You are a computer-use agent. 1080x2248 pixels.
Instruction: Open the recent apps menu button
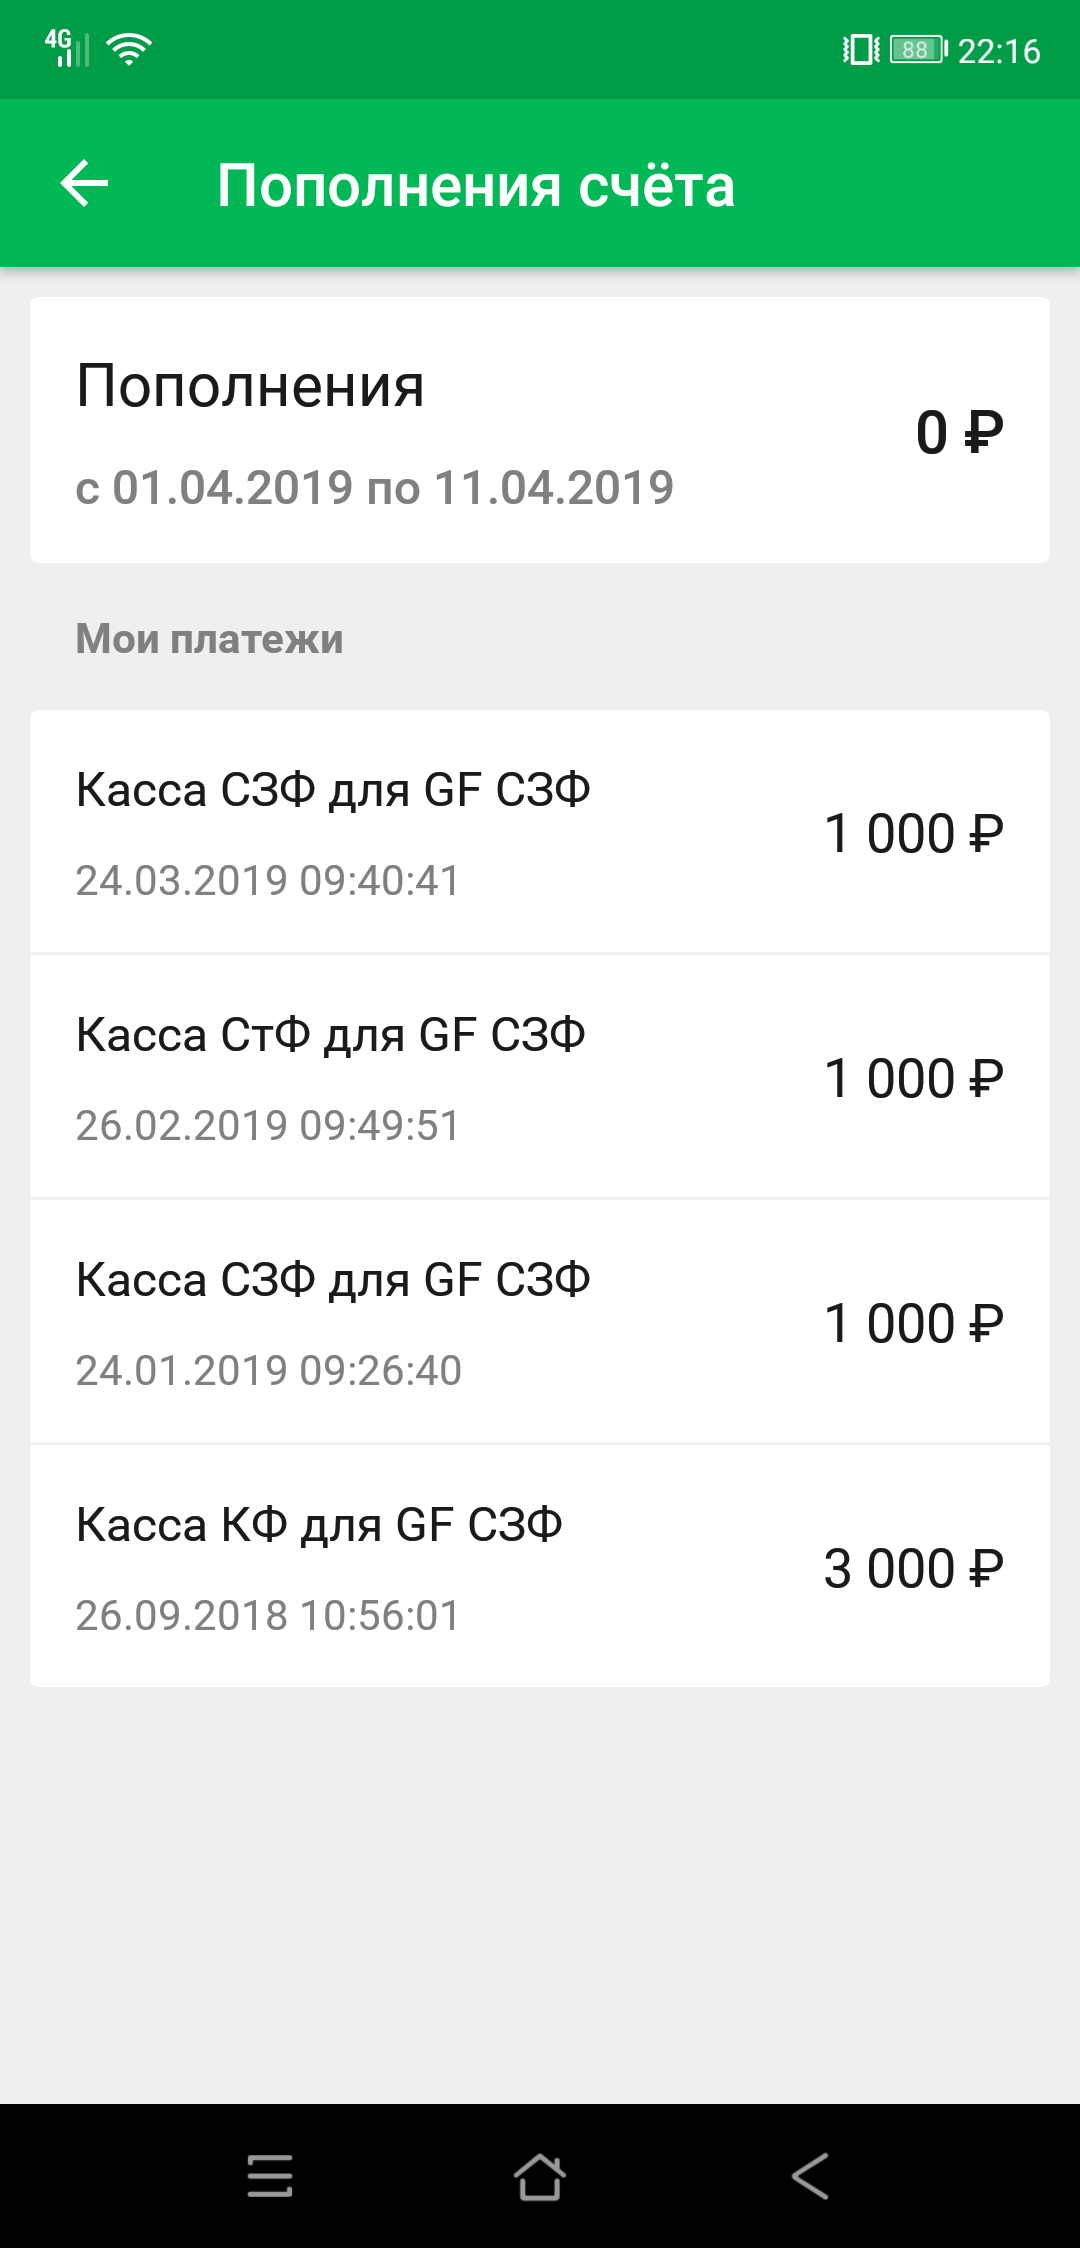tap(270, 2176)
